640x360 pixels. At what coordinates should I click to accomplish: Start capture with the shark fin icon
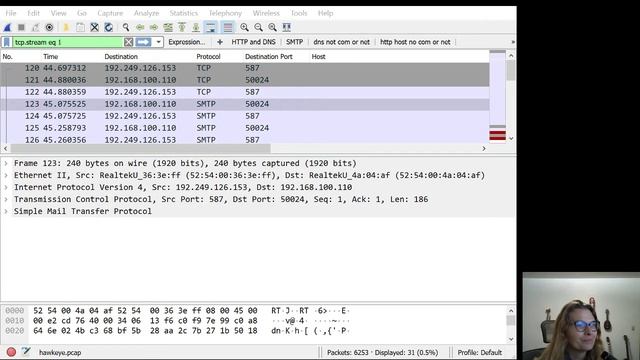(7, 27)
